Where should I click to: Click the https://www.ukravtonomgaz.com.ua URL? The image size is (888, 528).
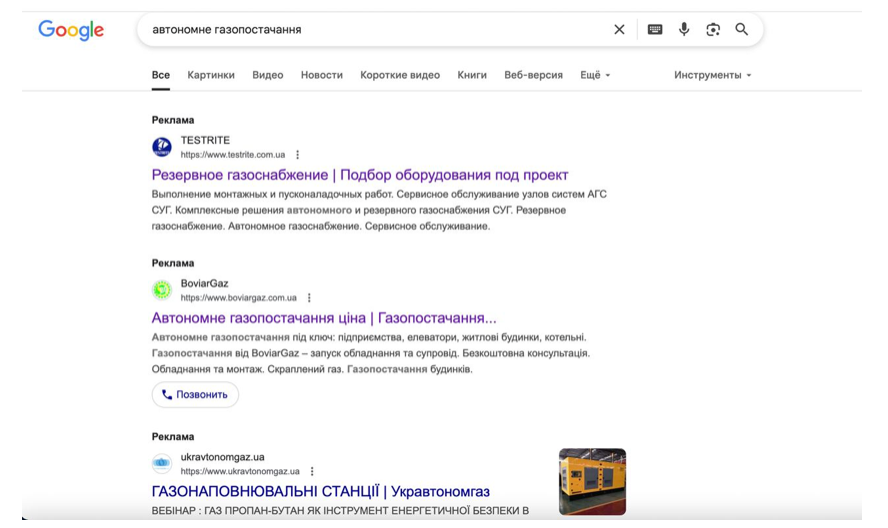(240, 471)
